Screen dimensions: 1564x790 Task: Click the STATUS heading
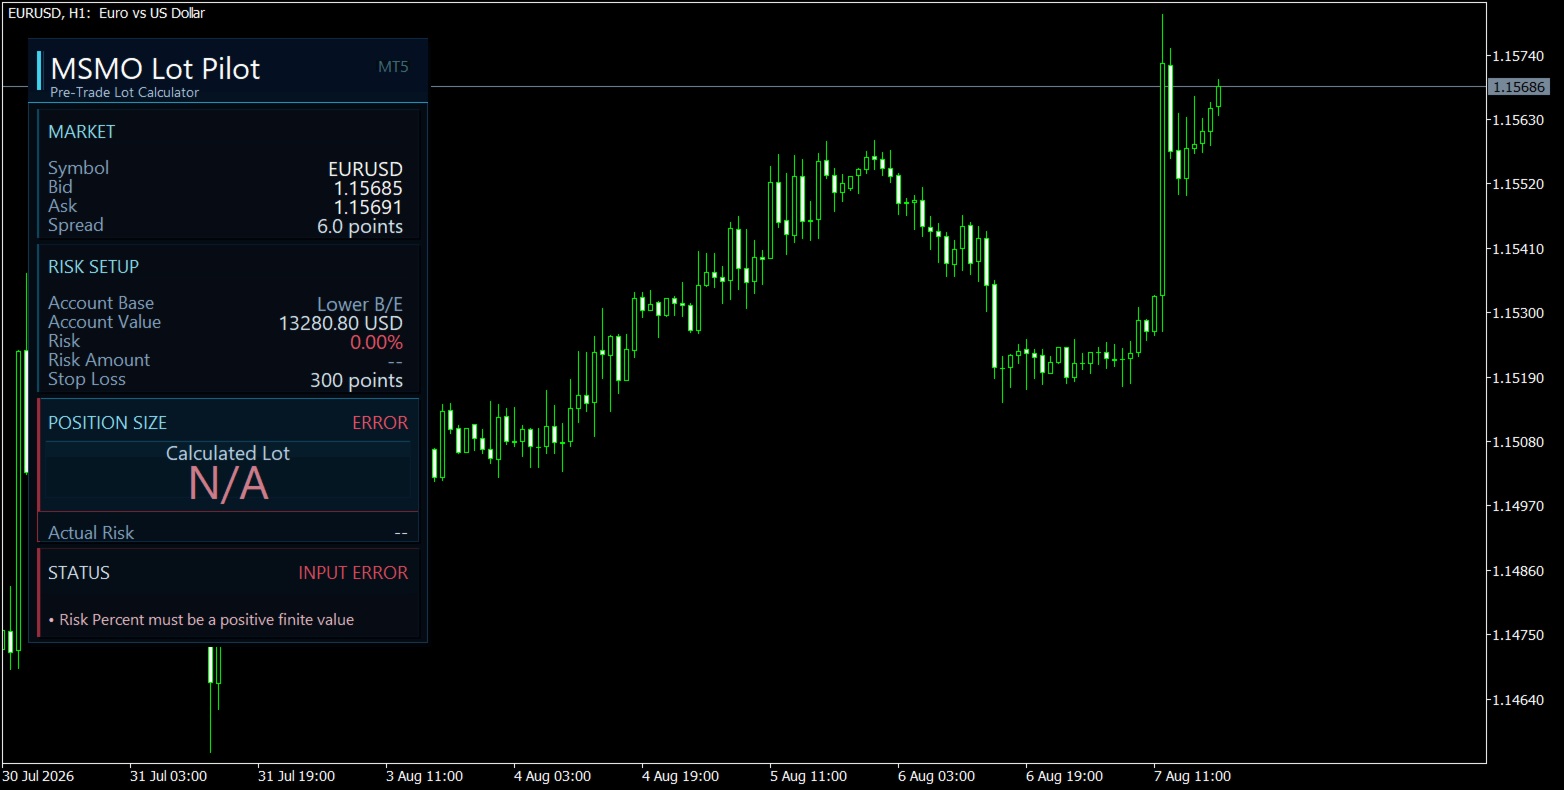(79, 573)
